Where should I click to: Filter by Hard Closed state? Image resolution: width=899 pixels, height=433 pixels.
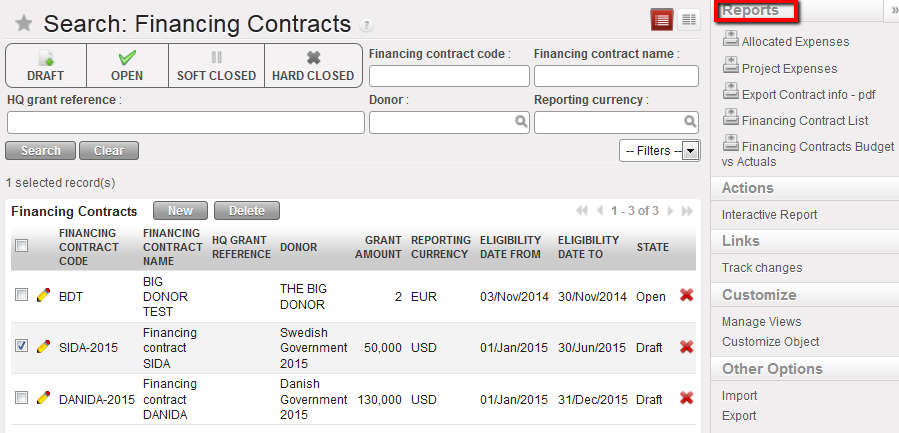(x=313, y=66)
